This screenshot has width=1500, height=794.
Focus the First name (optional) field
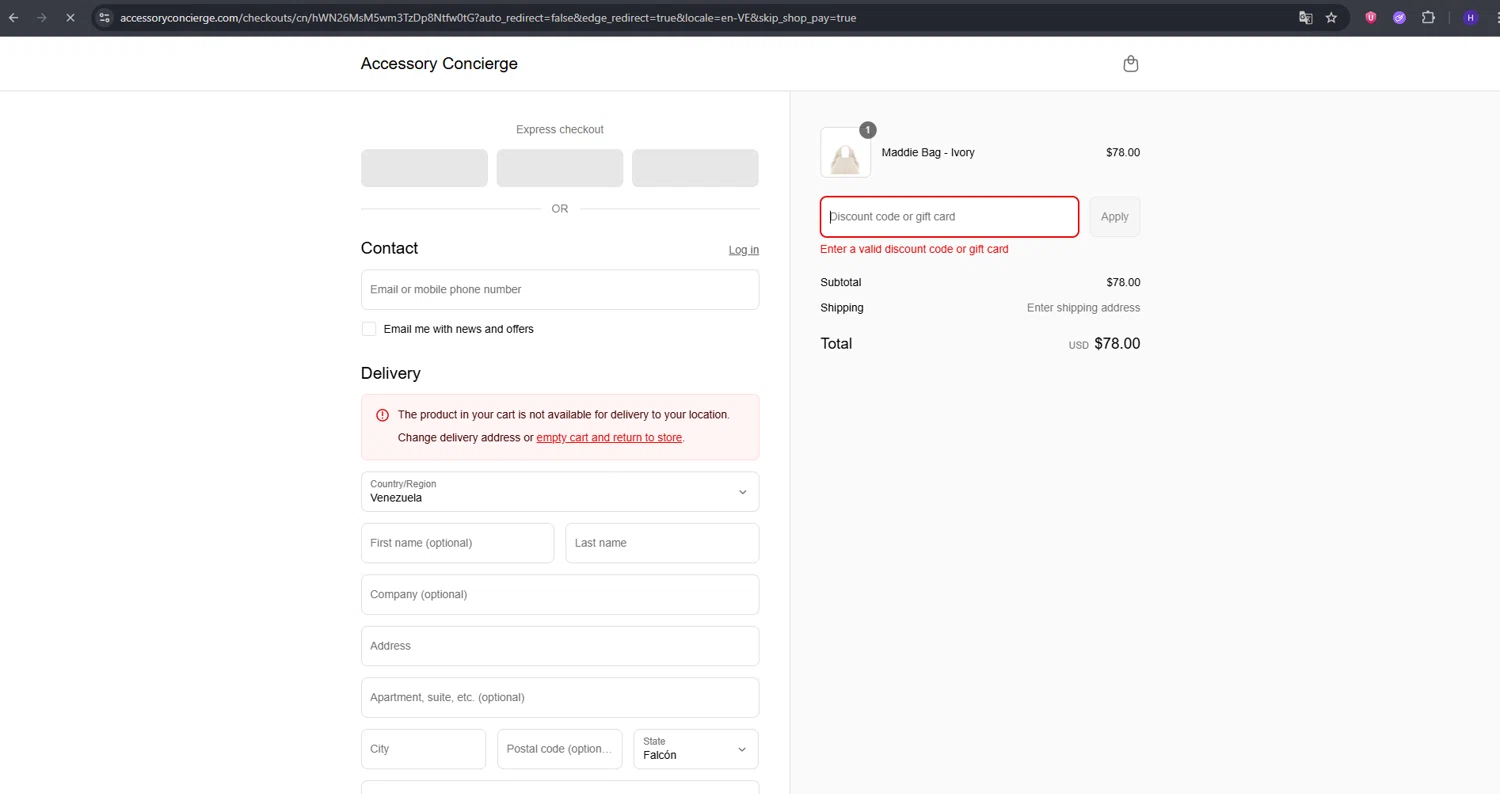click(457, 543)
